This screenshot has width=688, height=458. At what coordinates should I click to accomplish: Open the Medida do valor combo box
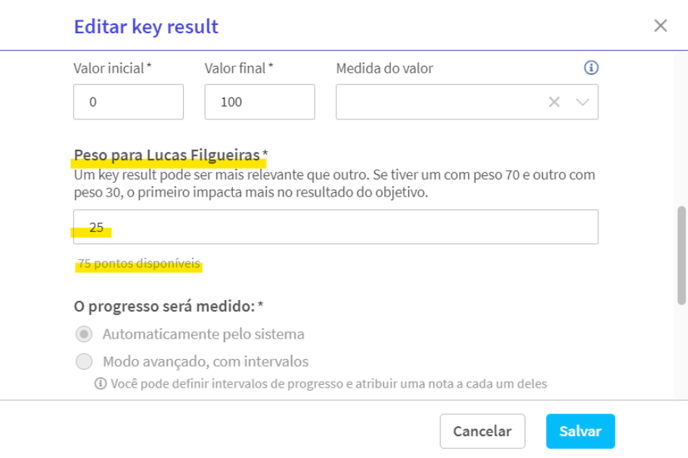pos(467,102)
